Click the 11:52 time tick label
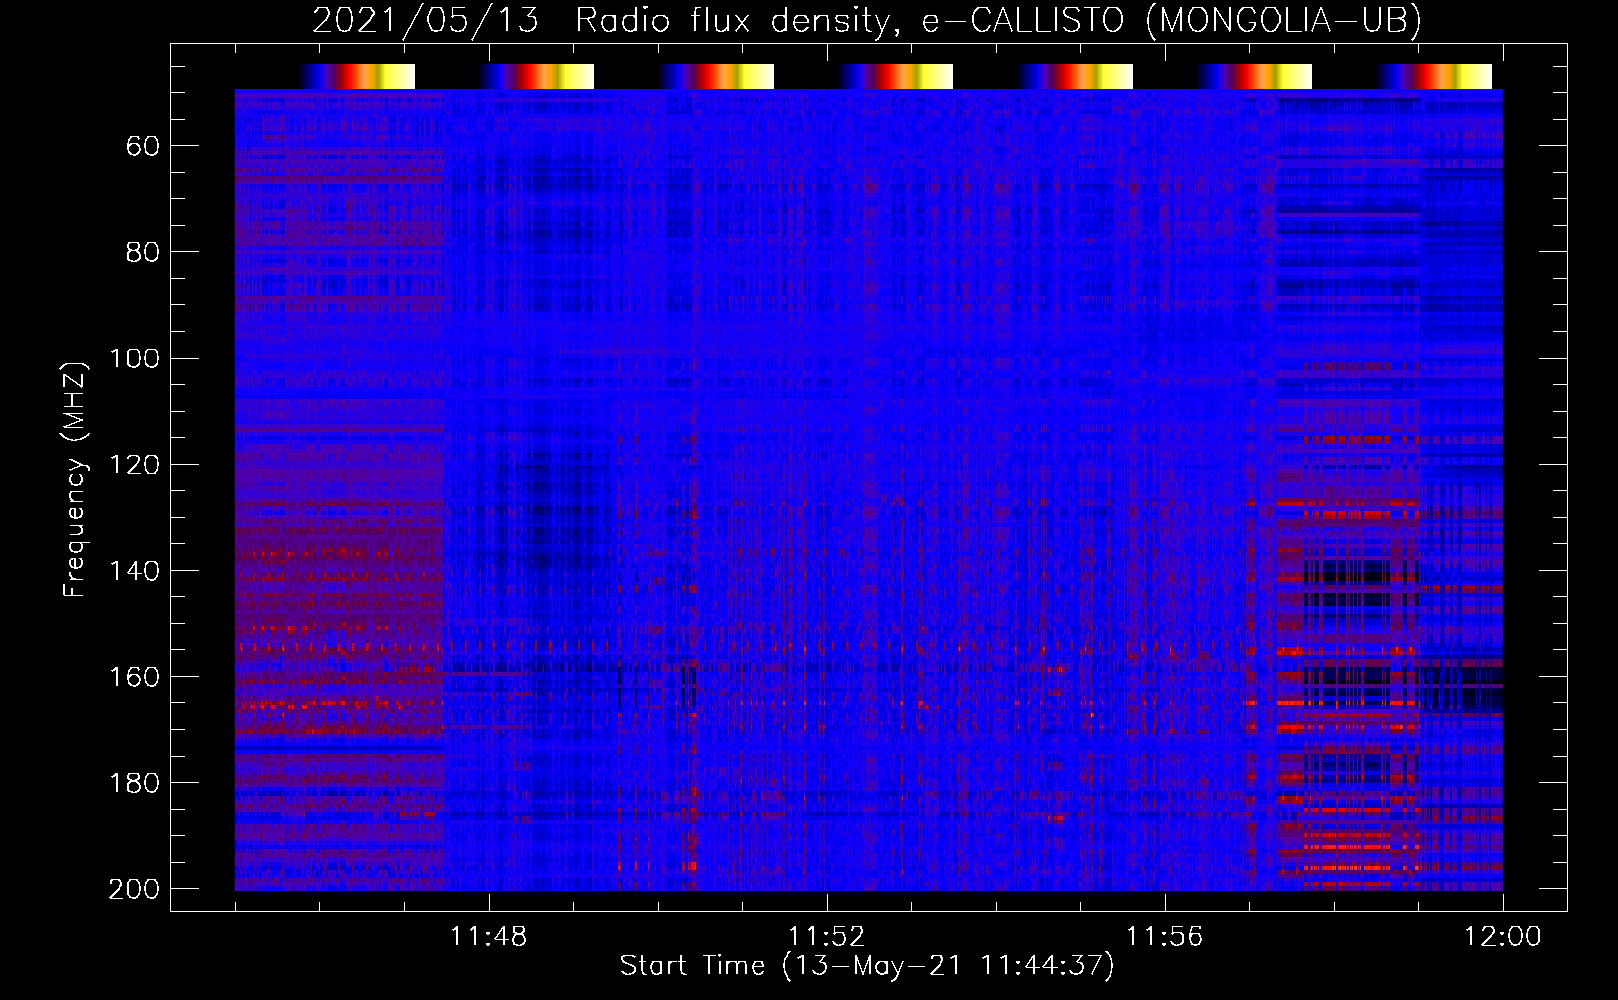 (827, 937)
